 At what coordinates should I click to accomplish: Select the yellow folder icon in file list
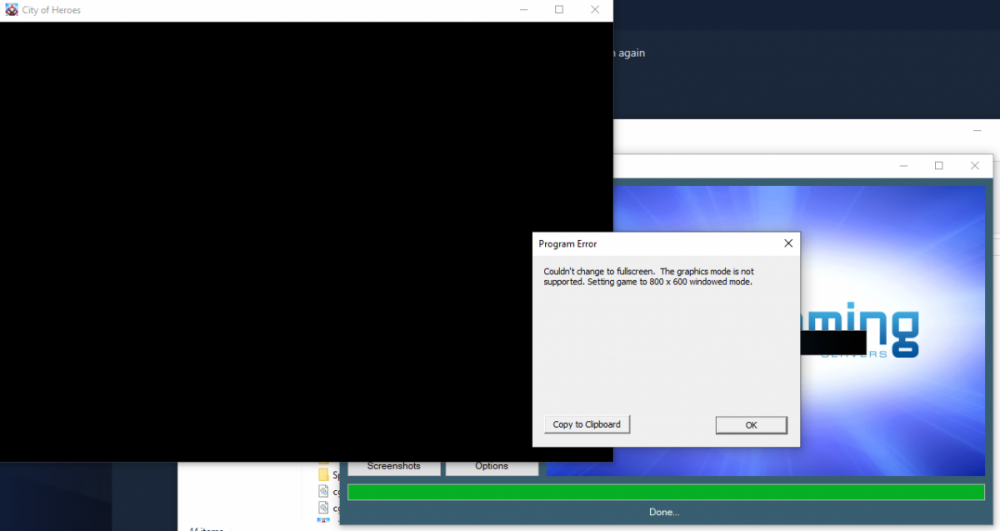[324, 475]
